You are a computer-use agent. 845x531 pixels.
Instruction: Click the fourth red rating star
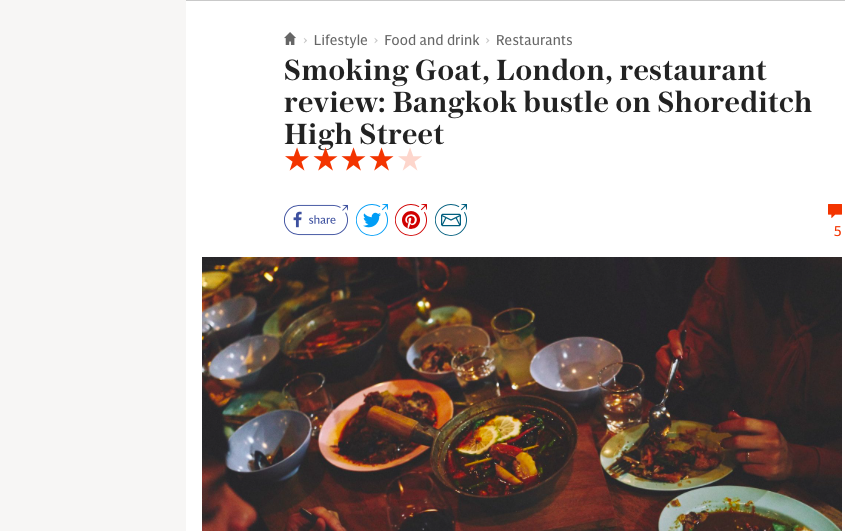[382, 160]
